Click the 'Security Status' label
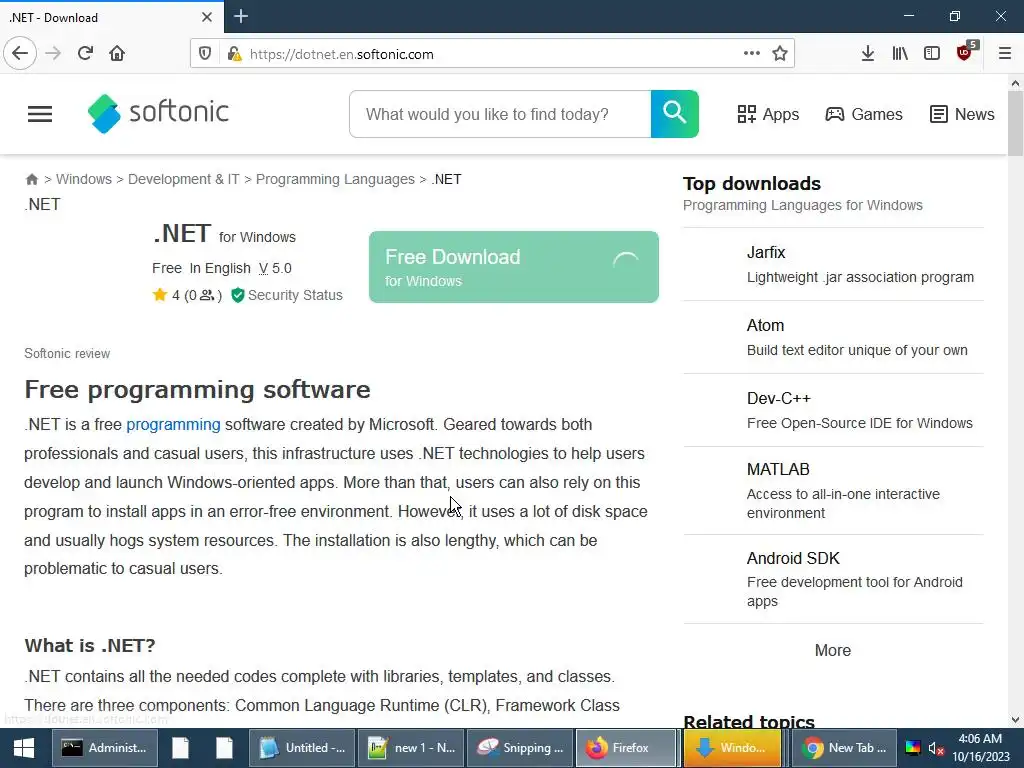Viewport: 1024px width, 768px height. pos(295,295)
